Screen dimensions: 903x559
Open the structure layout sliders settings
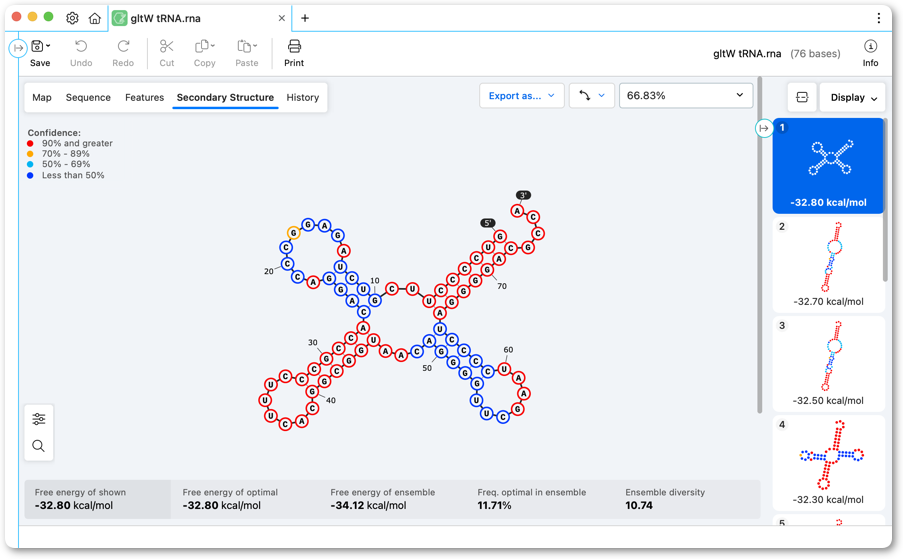pyautogui.click(x=39, y=419)
